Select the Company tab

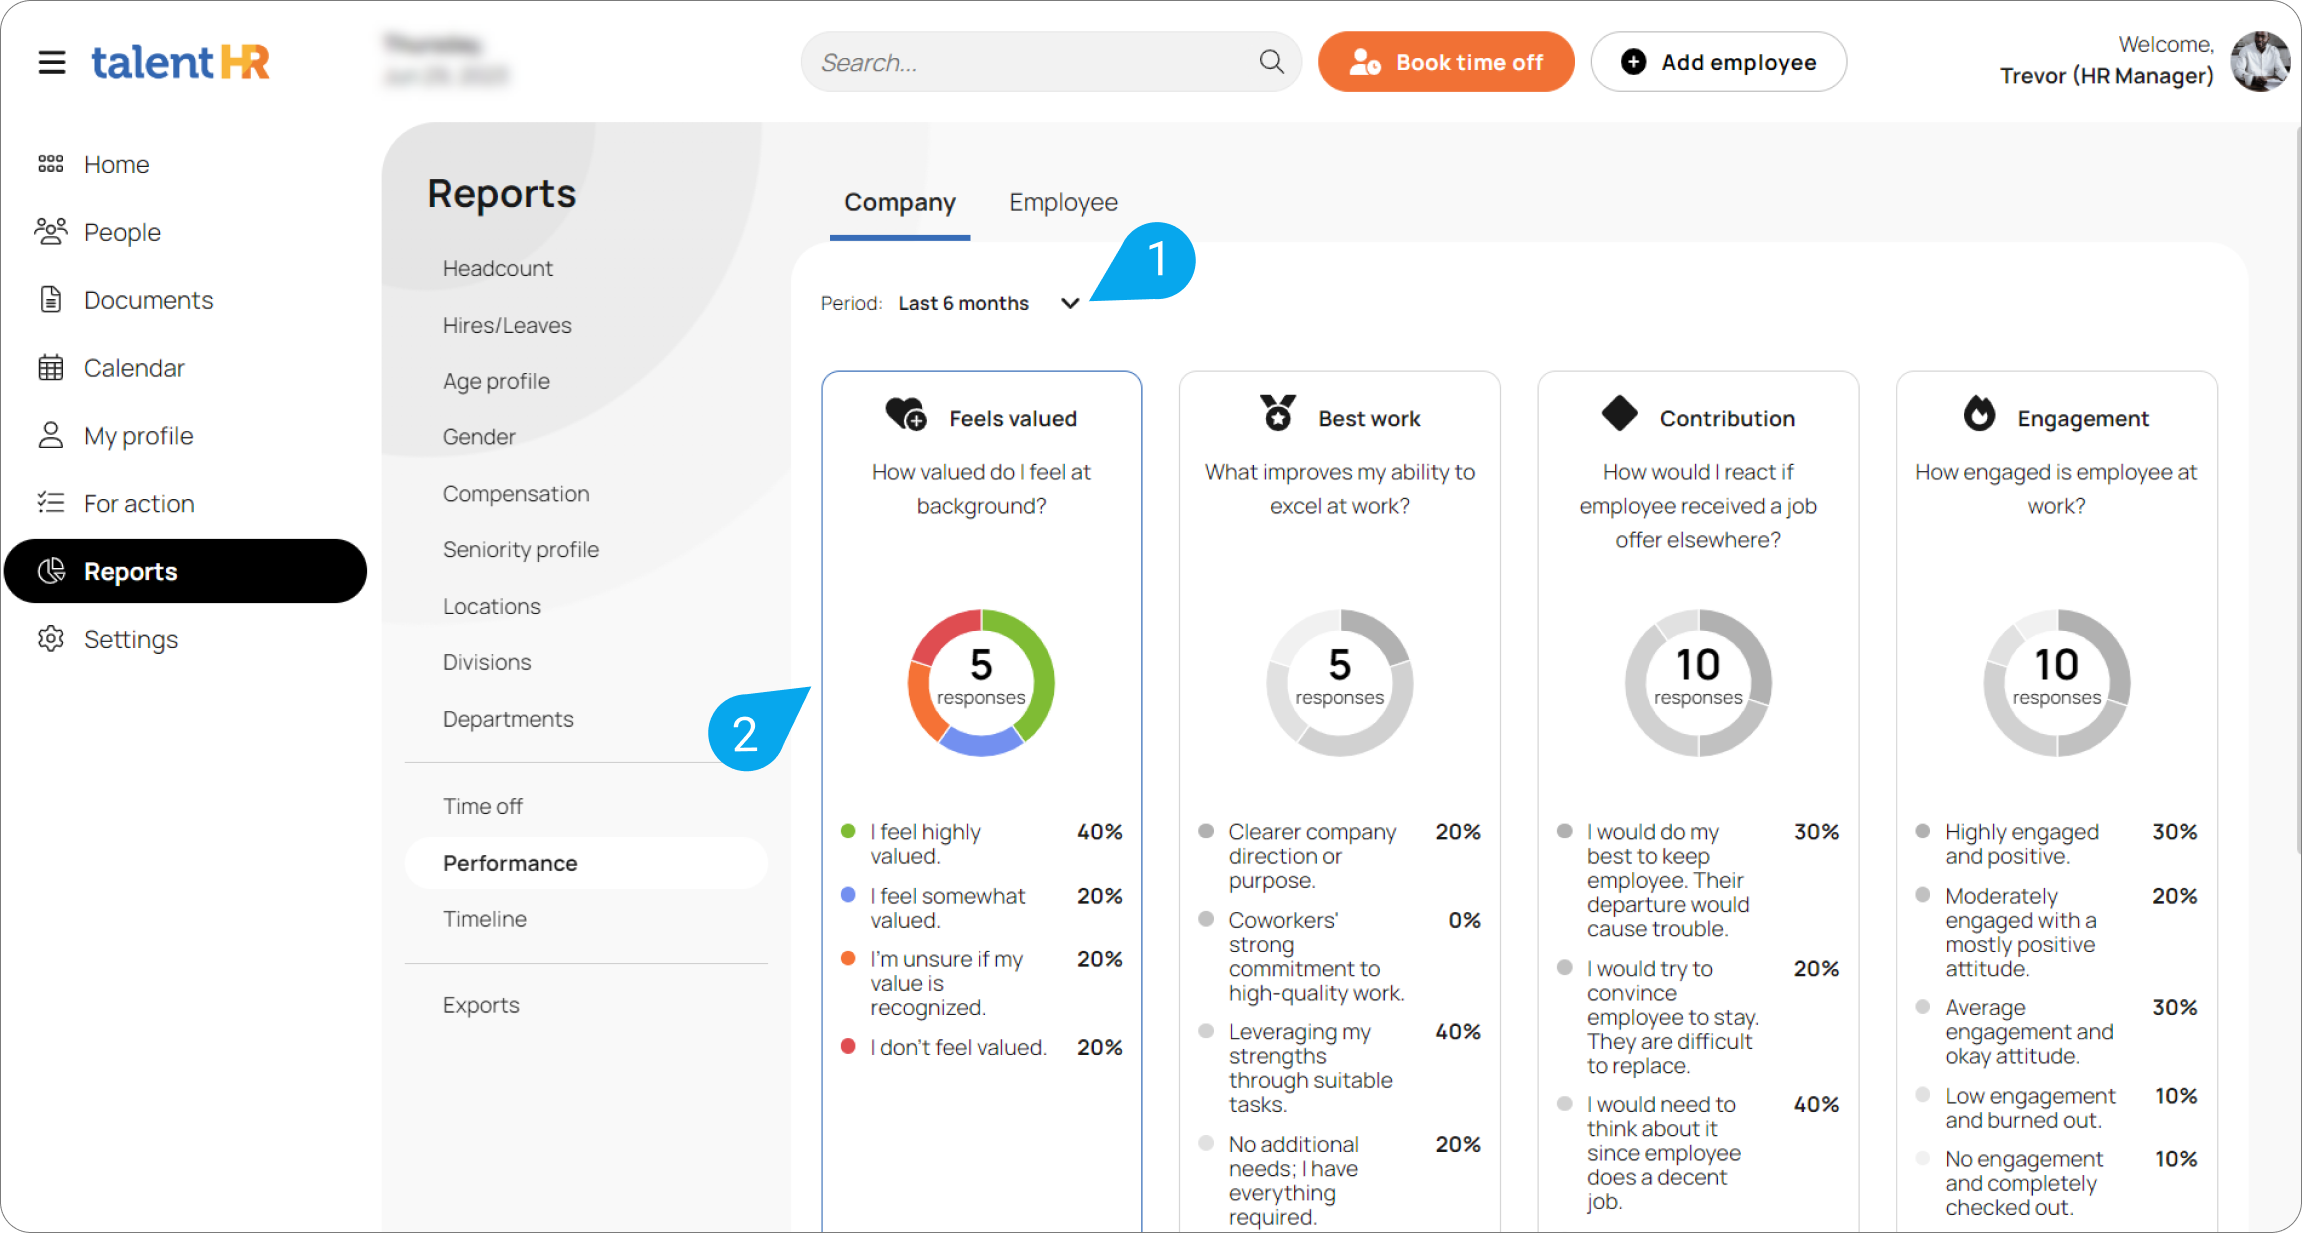click(x=899, y=202)
